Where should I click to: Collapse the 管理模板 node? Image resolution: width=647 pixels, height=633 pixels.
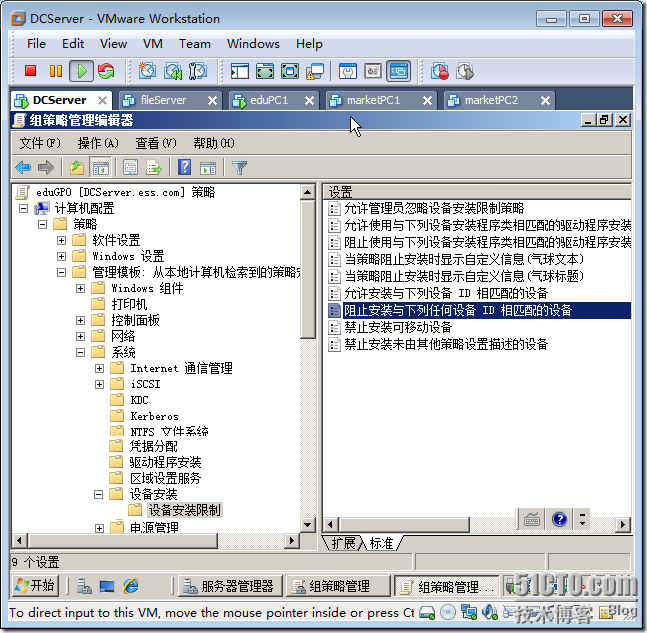pyautogui.click(x=61, y=272)
